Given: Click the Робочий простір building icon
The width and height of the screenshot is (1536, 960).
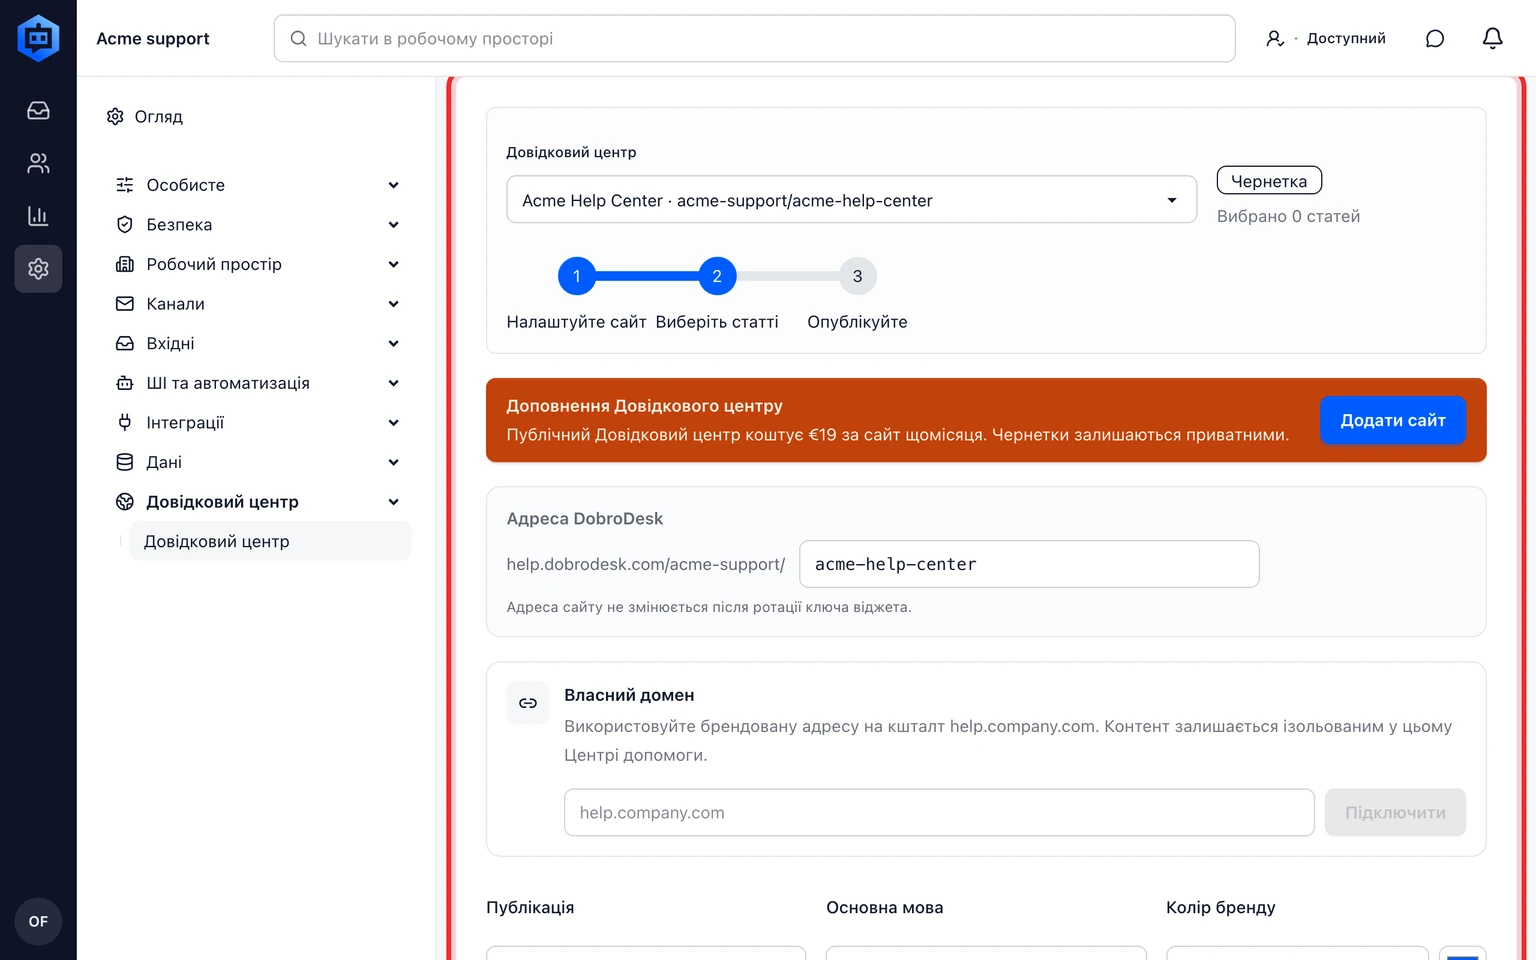Looking at the screenshot, I should coord(125,264).
